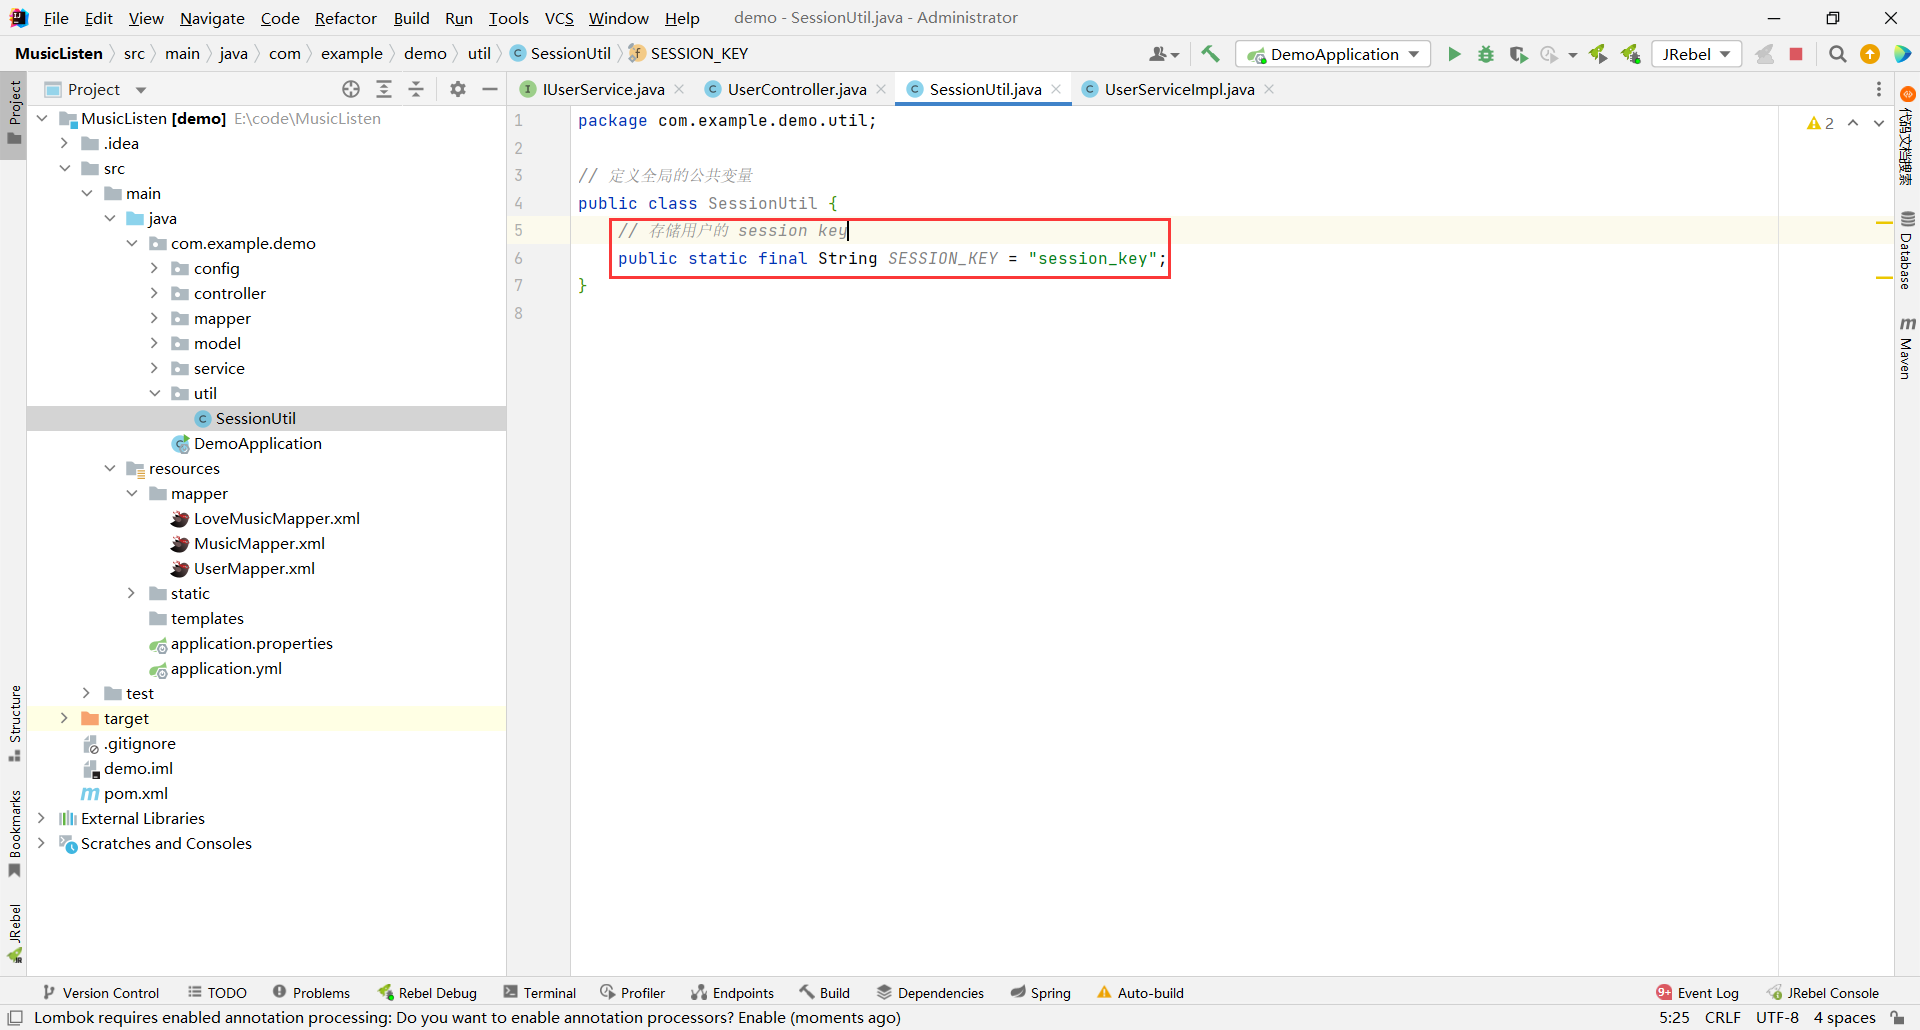Open the Refactor menu
The height and width of the screenshot is (1030, 1920).
[x=346, y=18]
